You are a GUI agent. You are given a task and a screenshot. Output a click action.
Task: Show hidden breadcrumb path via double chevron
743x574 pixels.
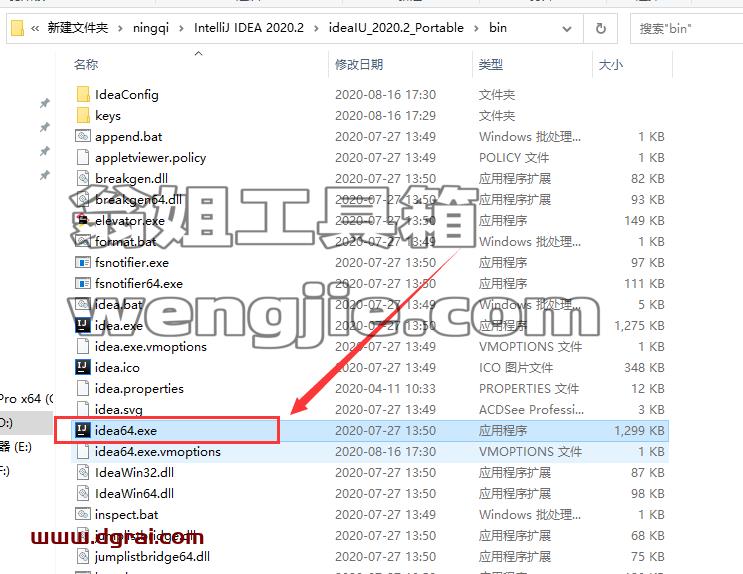pyautogui.click(x=35, y=28)
